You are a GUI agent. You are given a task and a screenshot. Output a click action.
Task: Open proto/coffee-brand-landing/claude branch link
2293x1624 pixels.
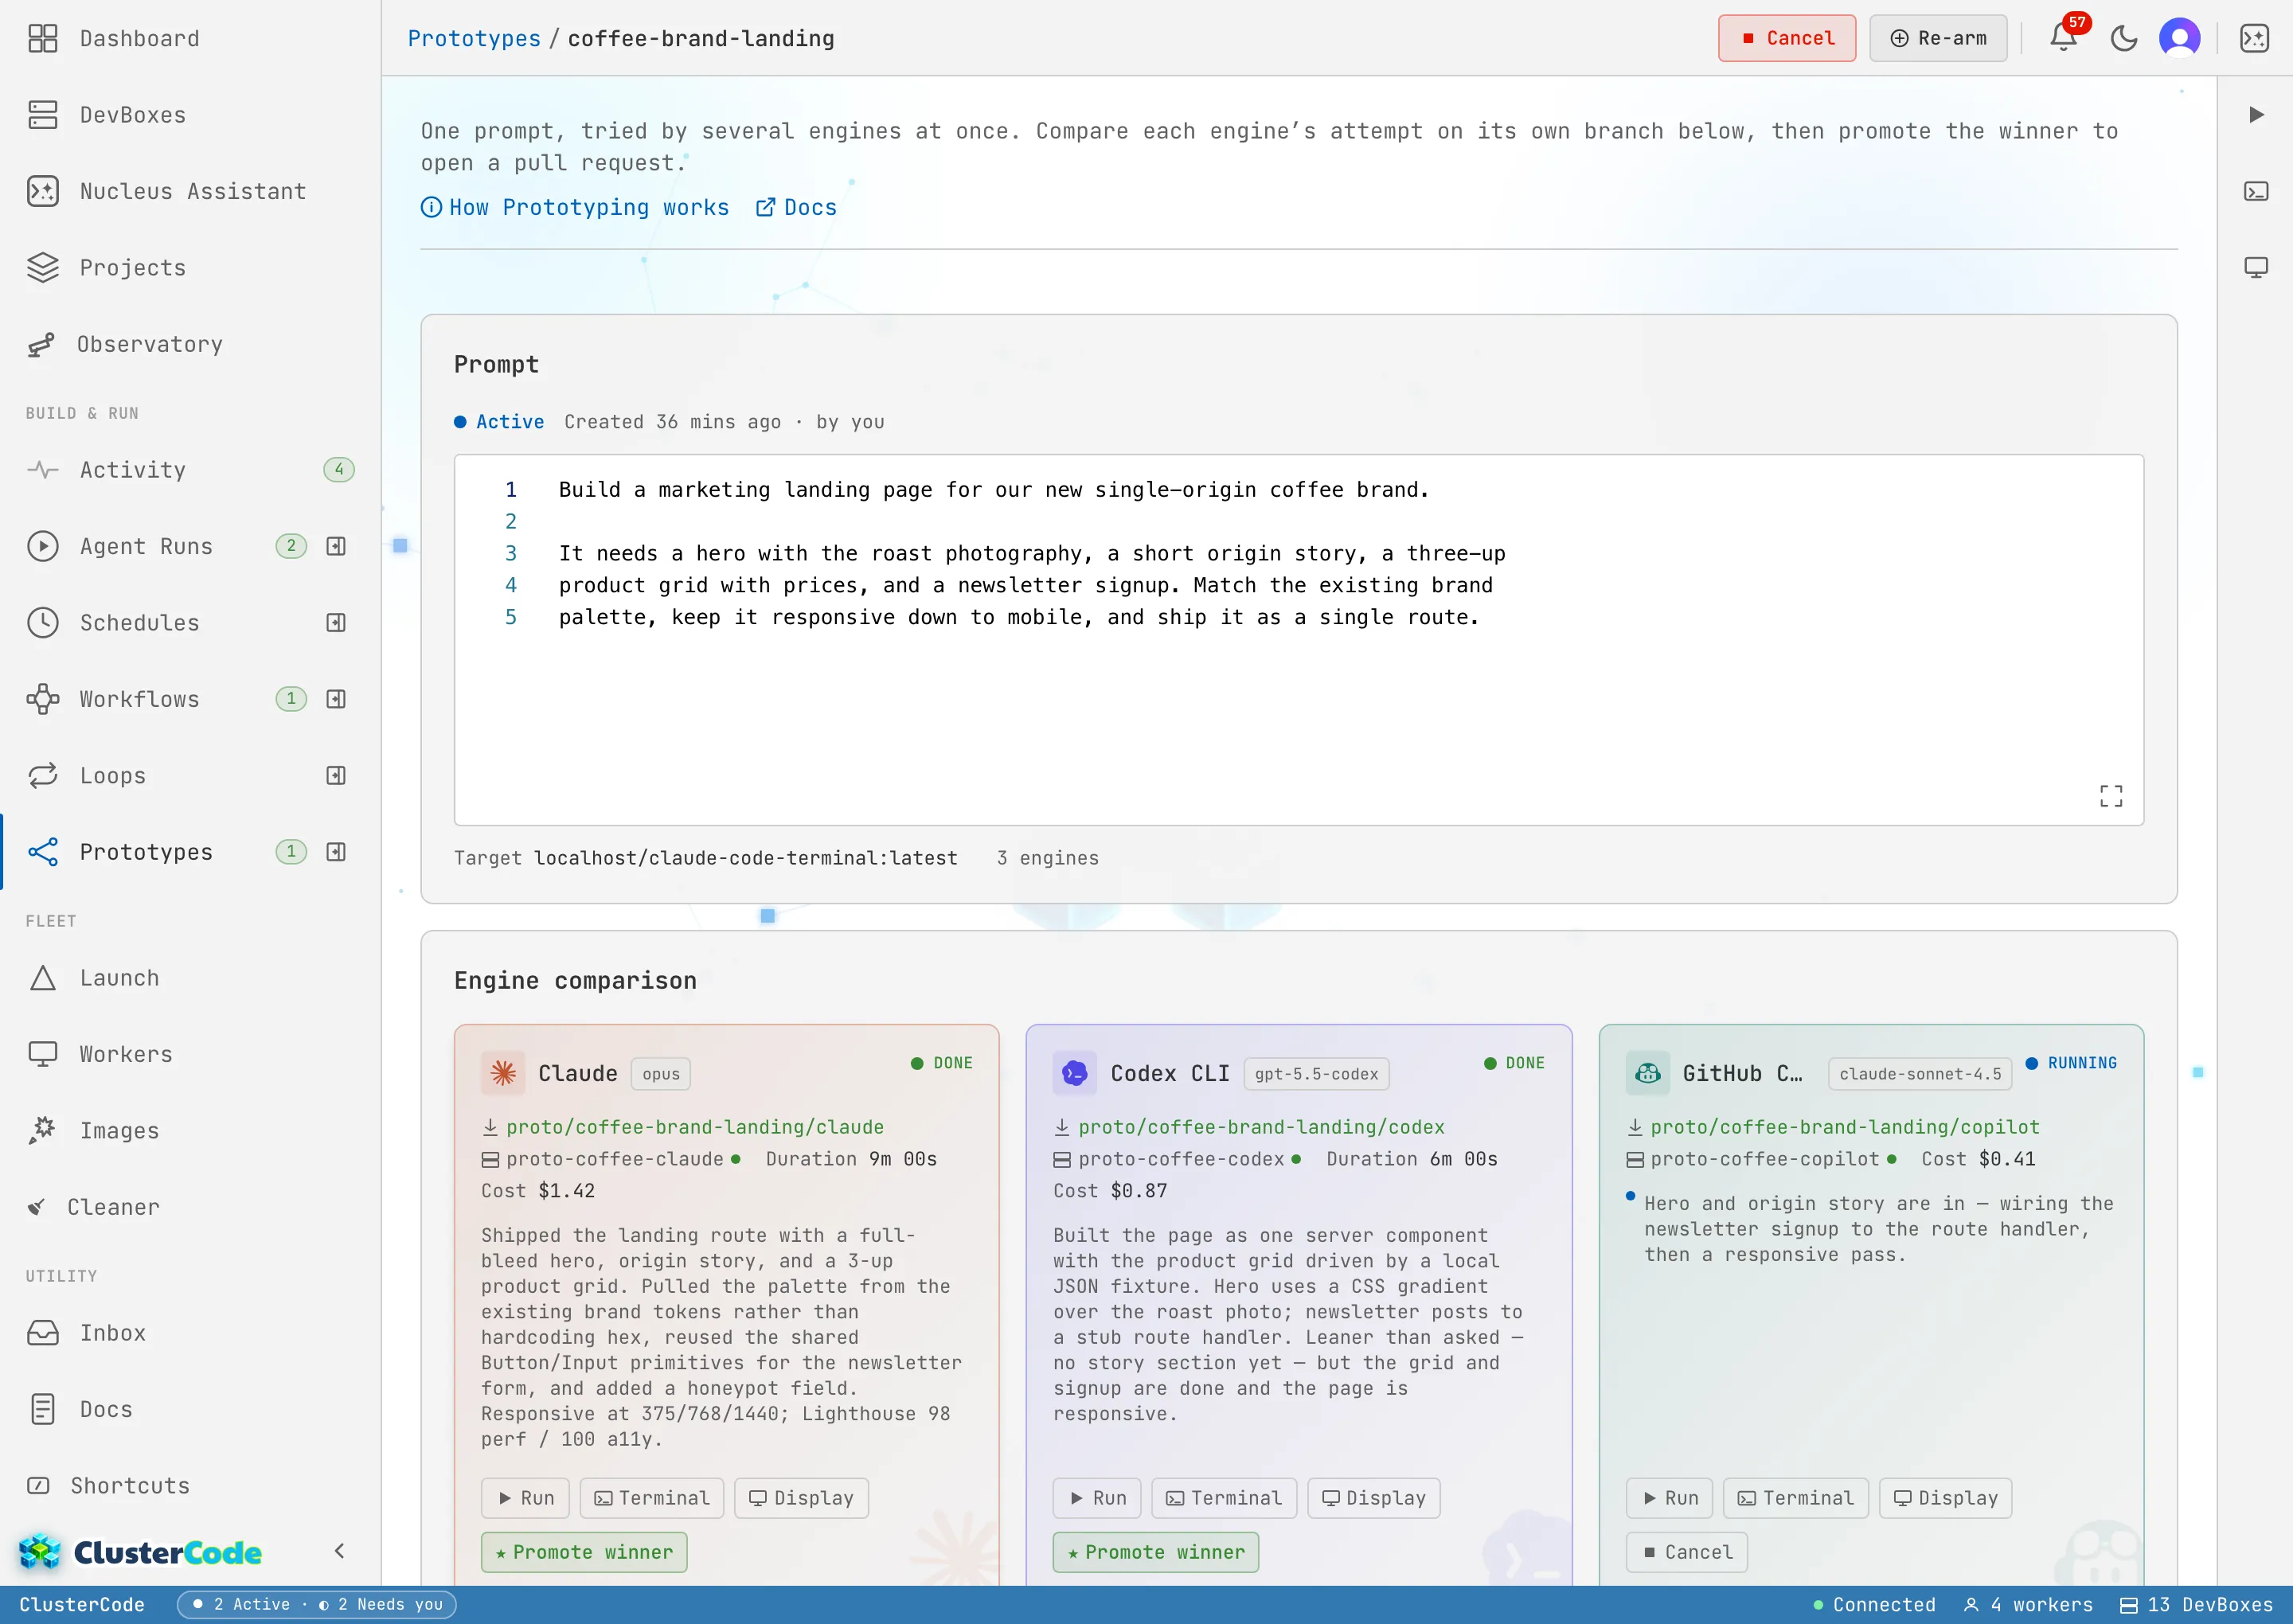(694, 1127)
